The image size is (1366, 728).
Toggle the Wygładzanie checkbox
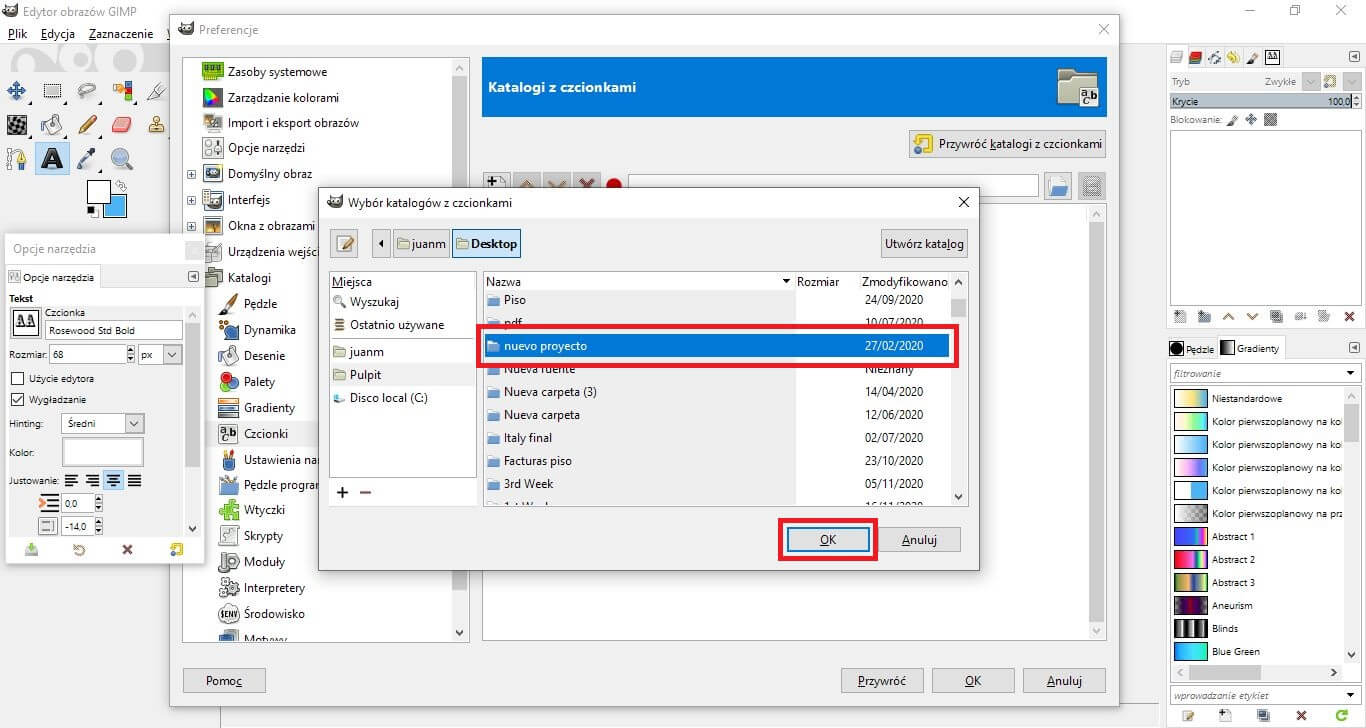tap(17, 399)
